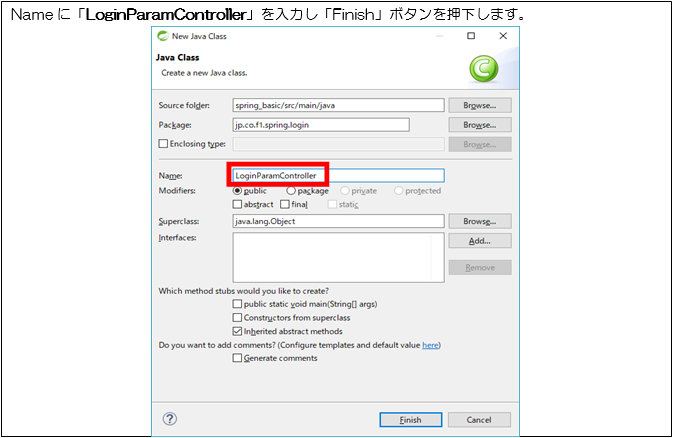Uncheck Inherited abstract methods option
673x438 pixels.
click(x=237, y=331)
